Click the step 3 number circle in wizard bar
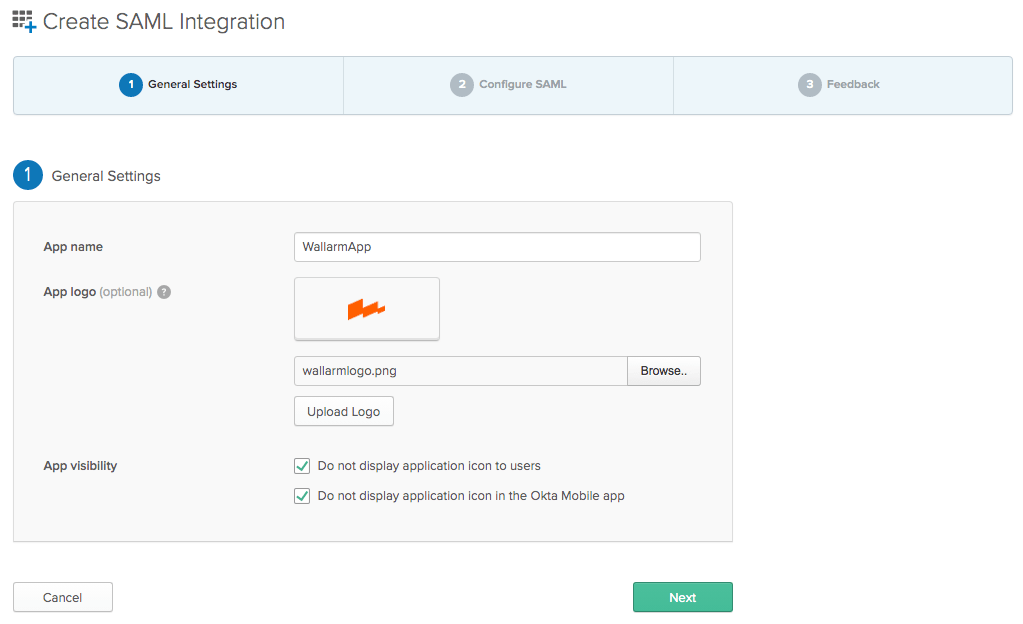Viewport: 1023px width, 624px height. coord(809,85)
